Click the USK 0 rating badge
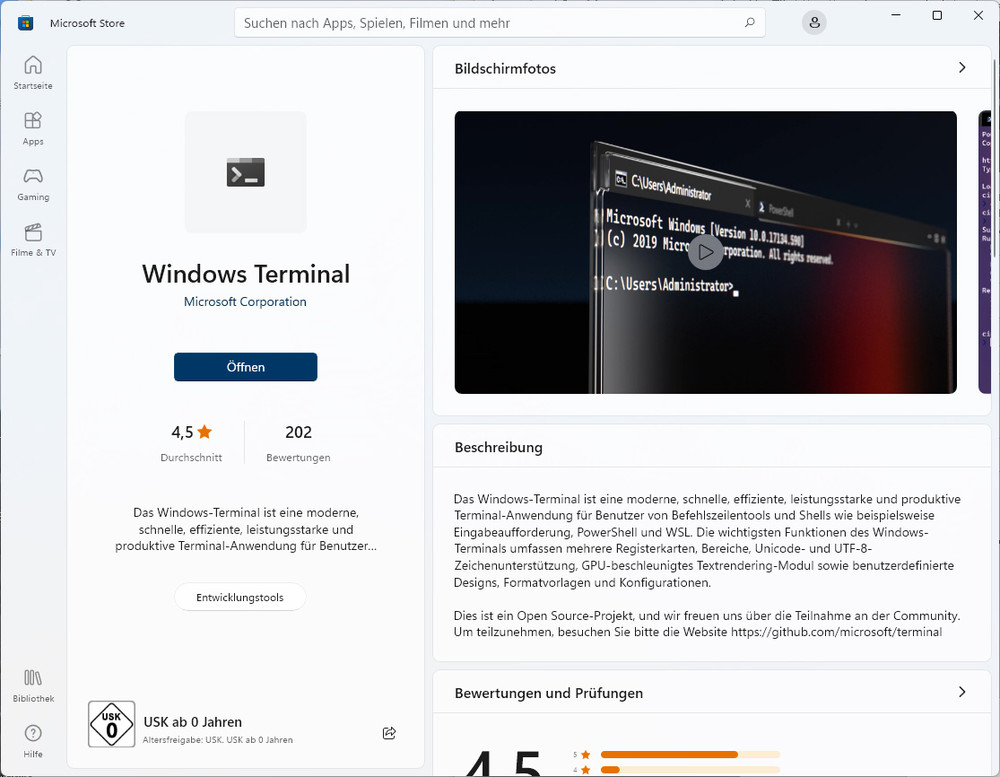1000x777 pixels. pyautogui.click(x=112, y=724)
